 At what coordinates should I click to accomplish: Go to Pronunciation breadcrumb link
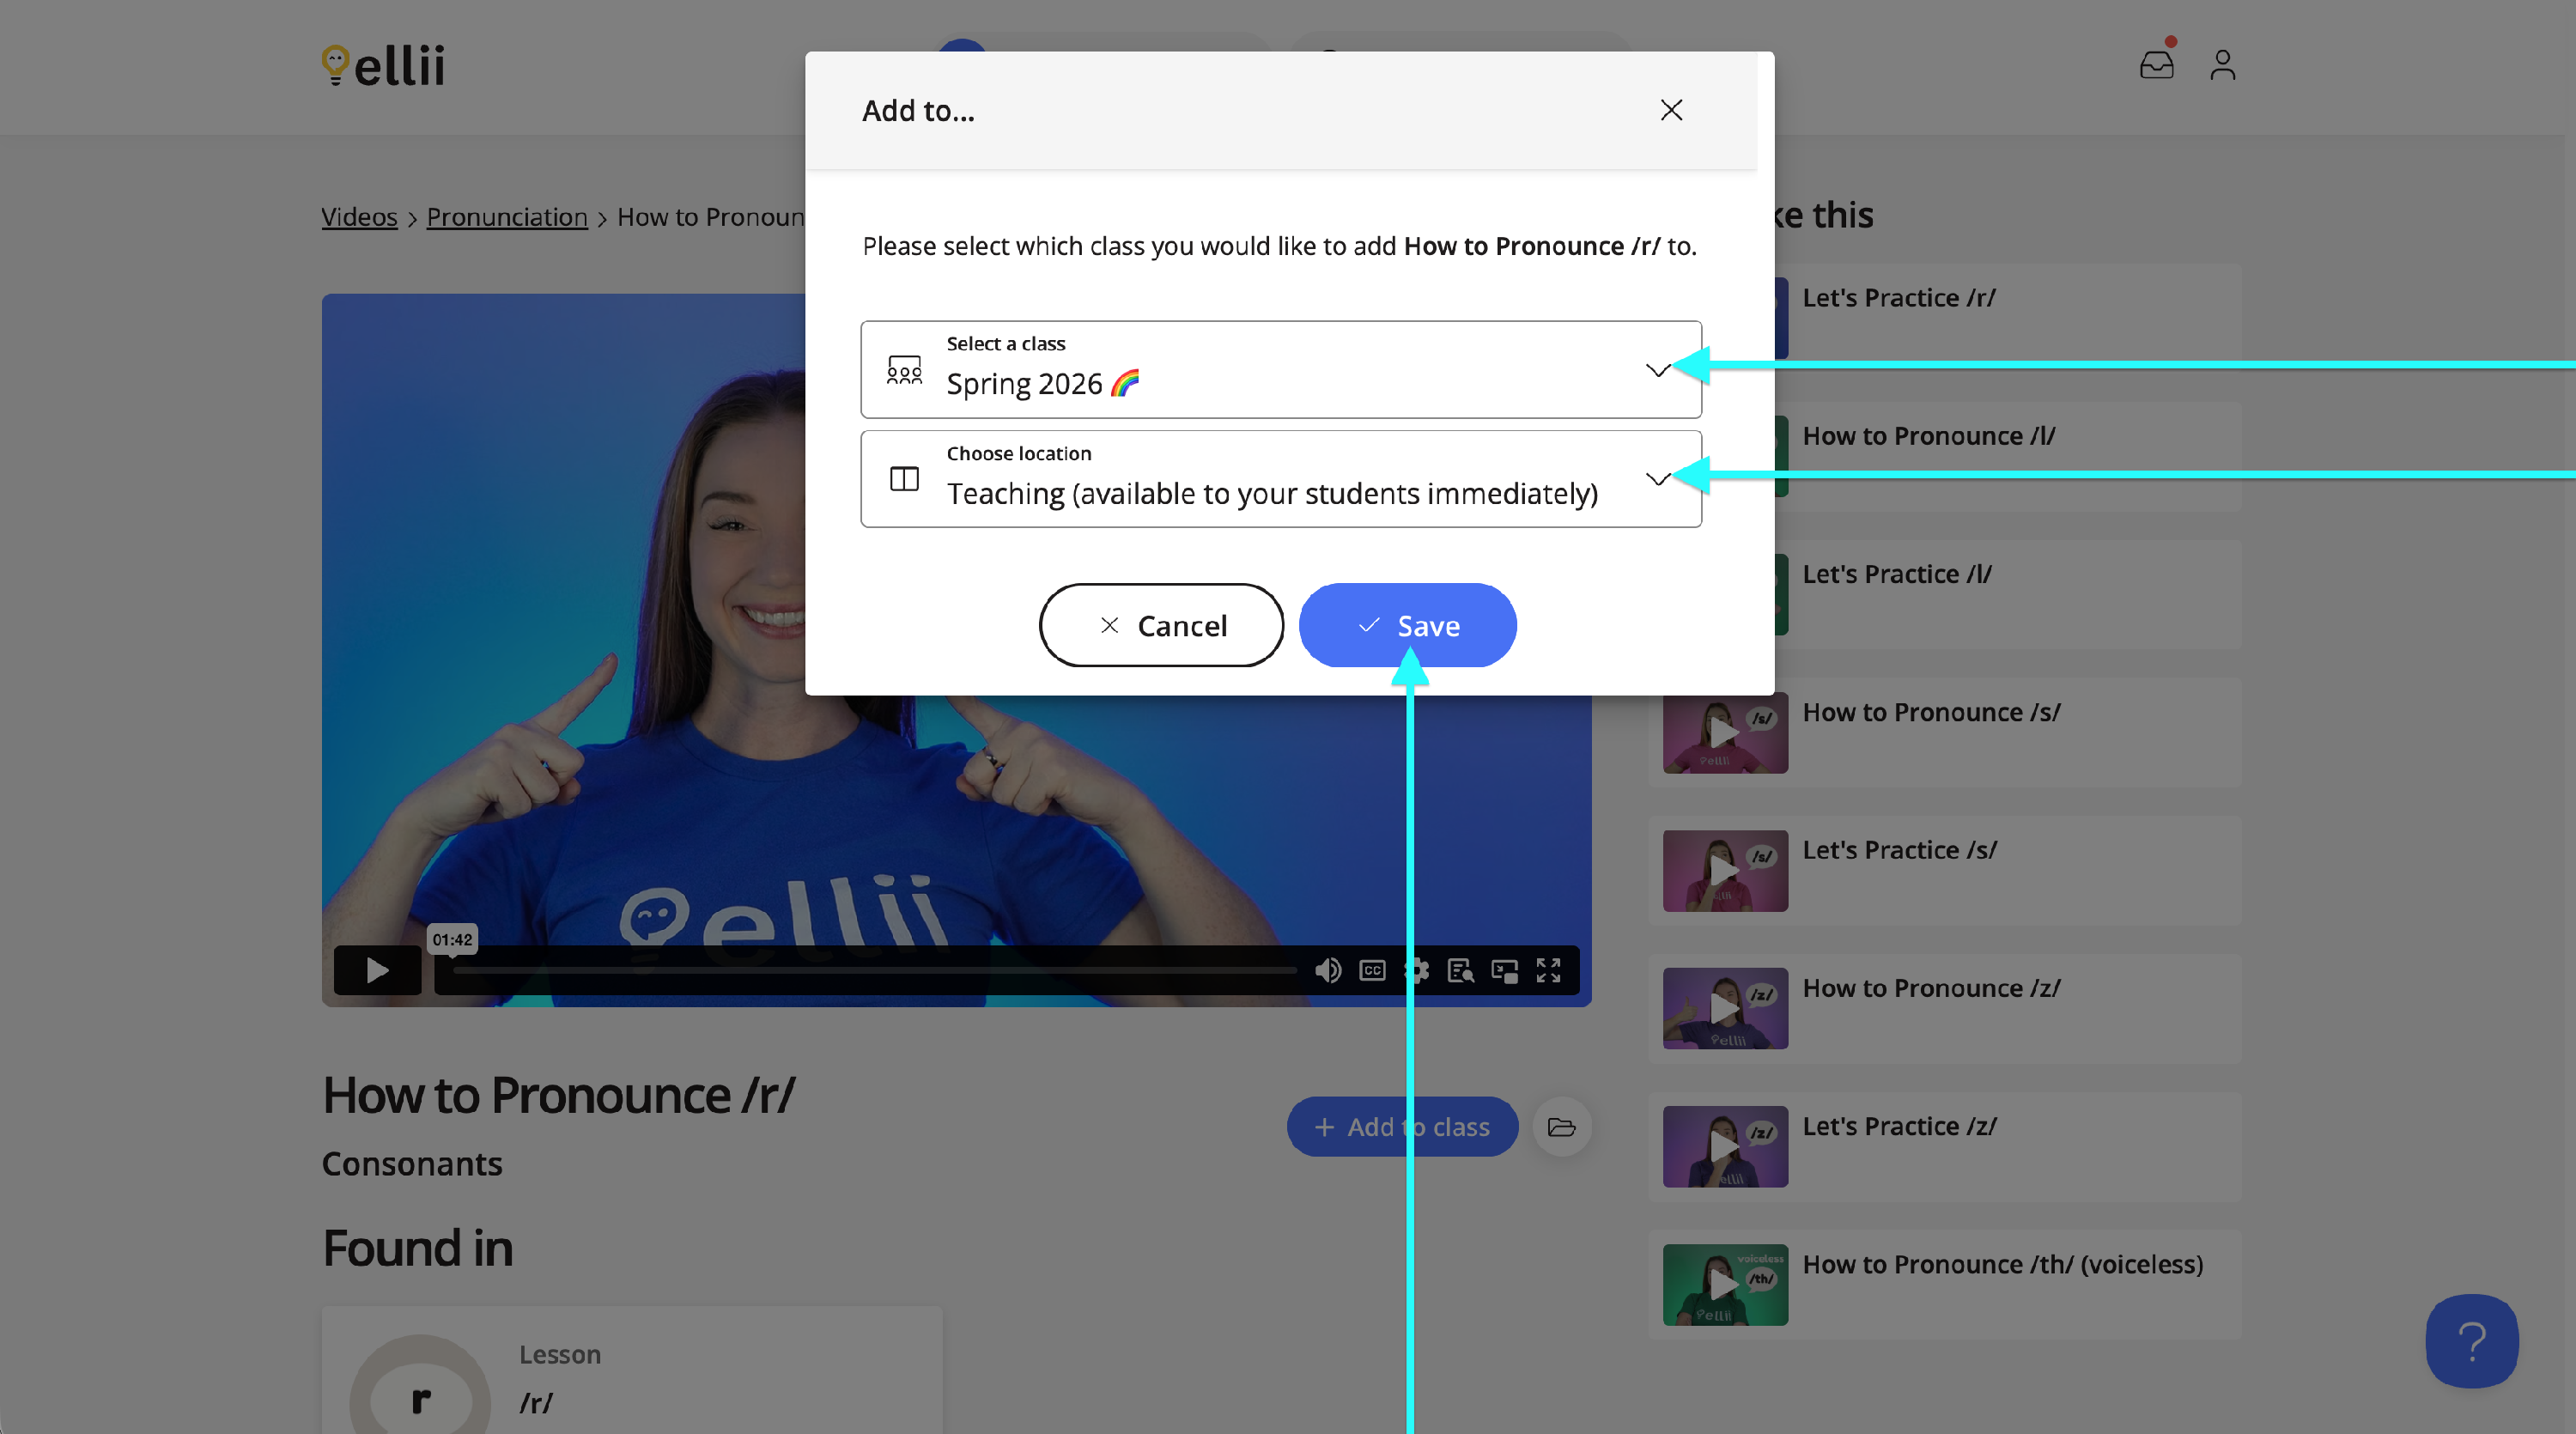click(x=506, y=217)
